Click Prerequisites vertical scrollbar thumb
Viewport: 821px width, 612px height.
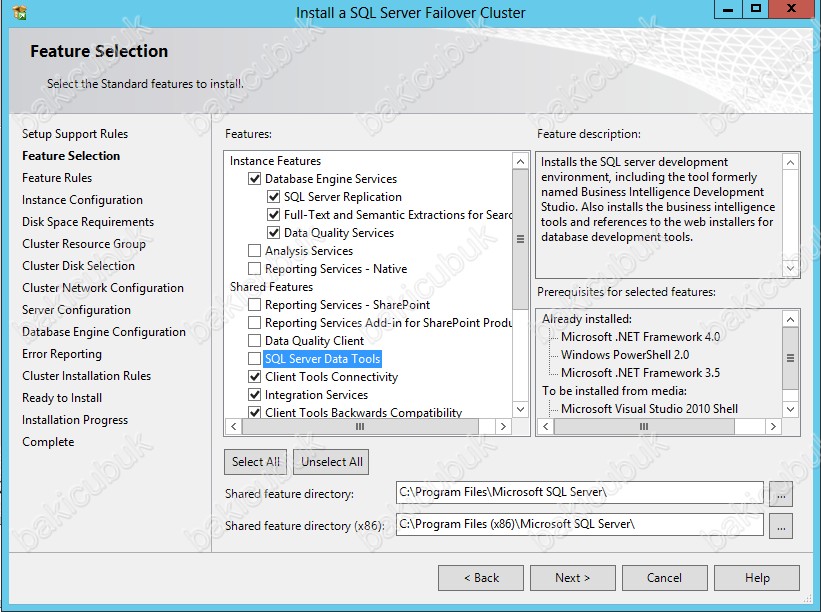[790, 359]
